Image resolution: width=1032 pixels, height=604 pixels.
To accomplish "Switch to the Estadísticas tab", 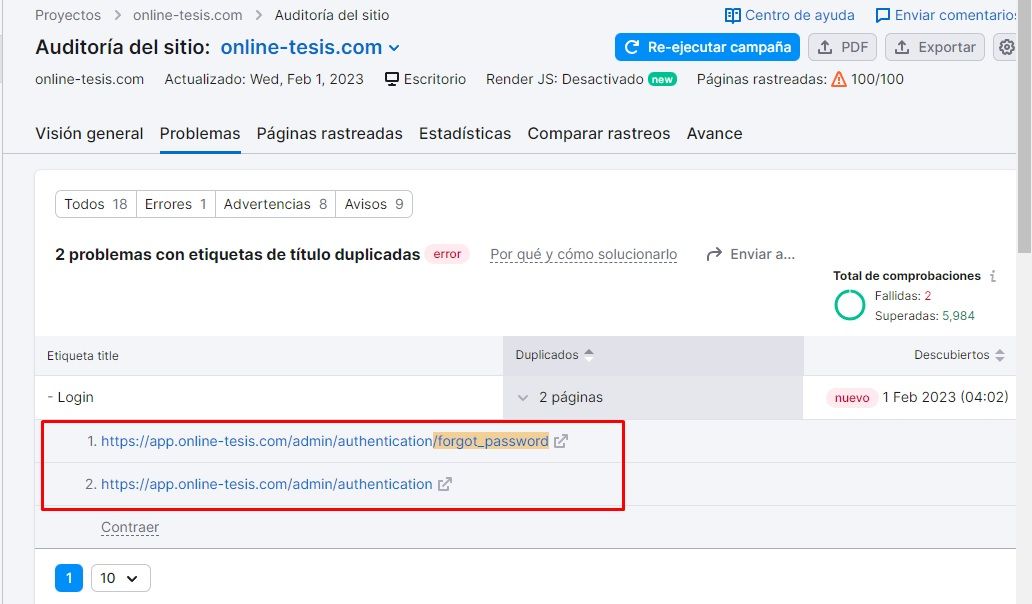I will pos(465,134).
